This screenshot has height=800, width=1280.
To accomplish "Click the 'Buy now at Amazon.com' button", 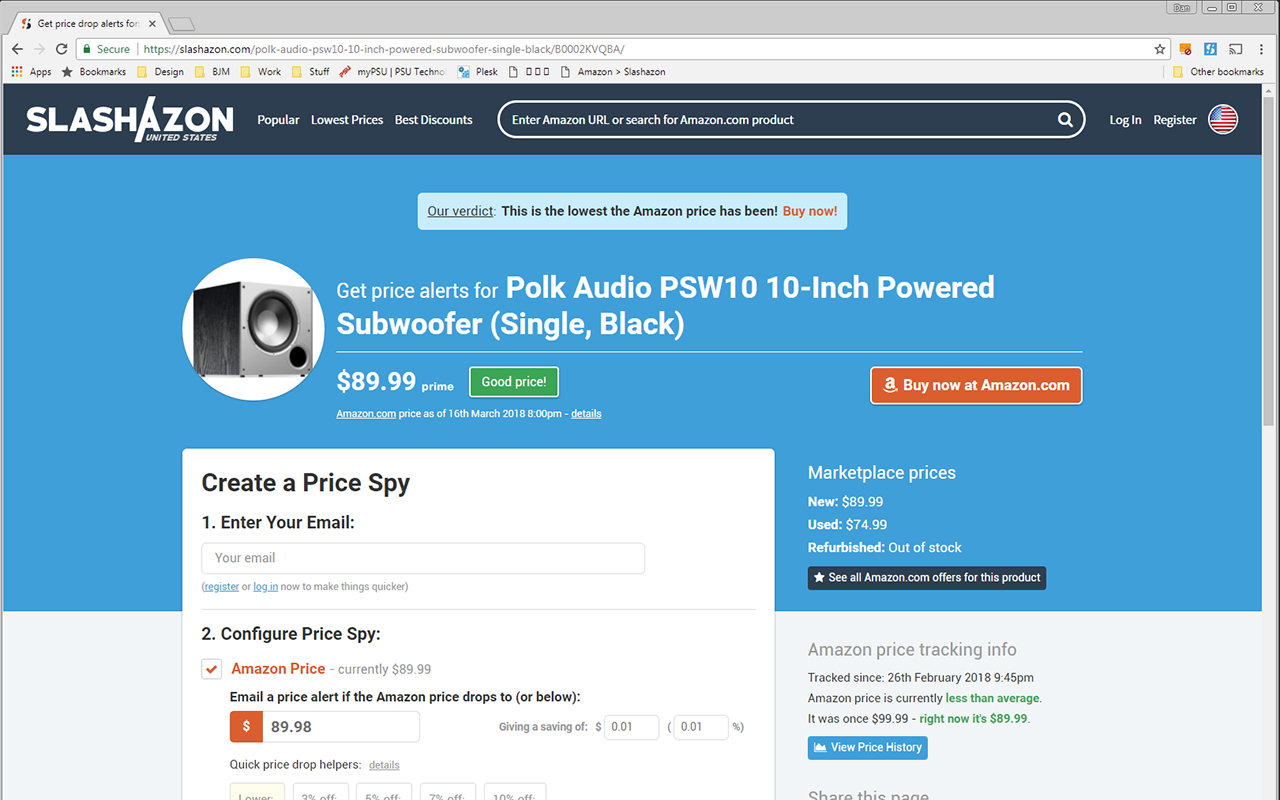I will click(x=976, y=385).
